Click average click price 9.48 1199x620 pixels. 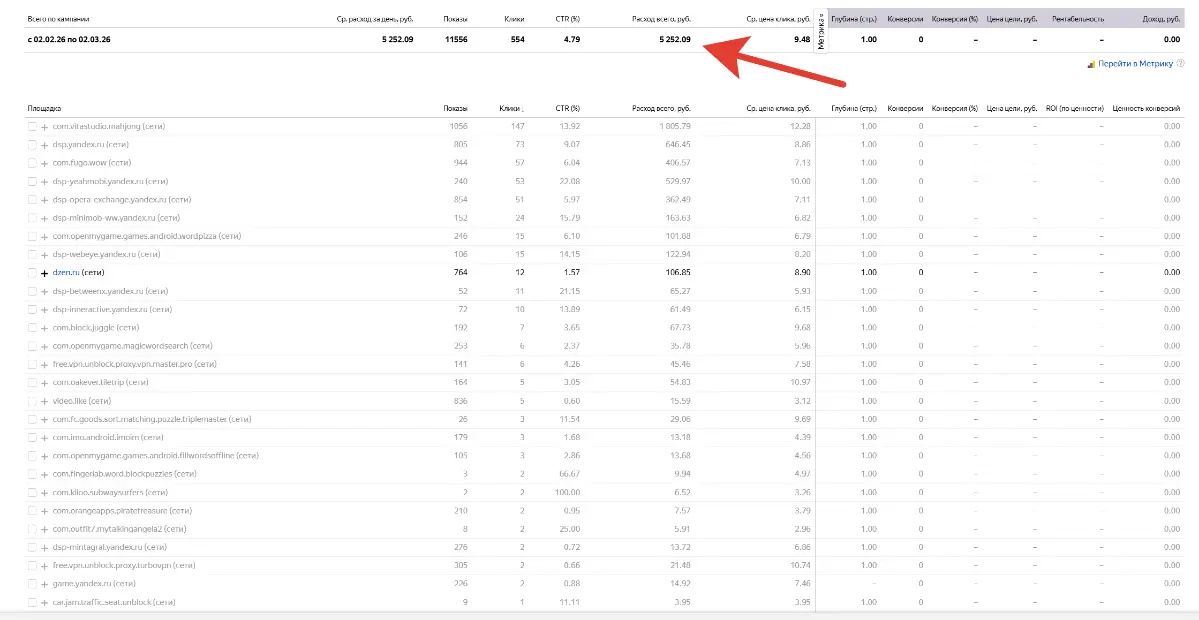click(x=801, y=39)
